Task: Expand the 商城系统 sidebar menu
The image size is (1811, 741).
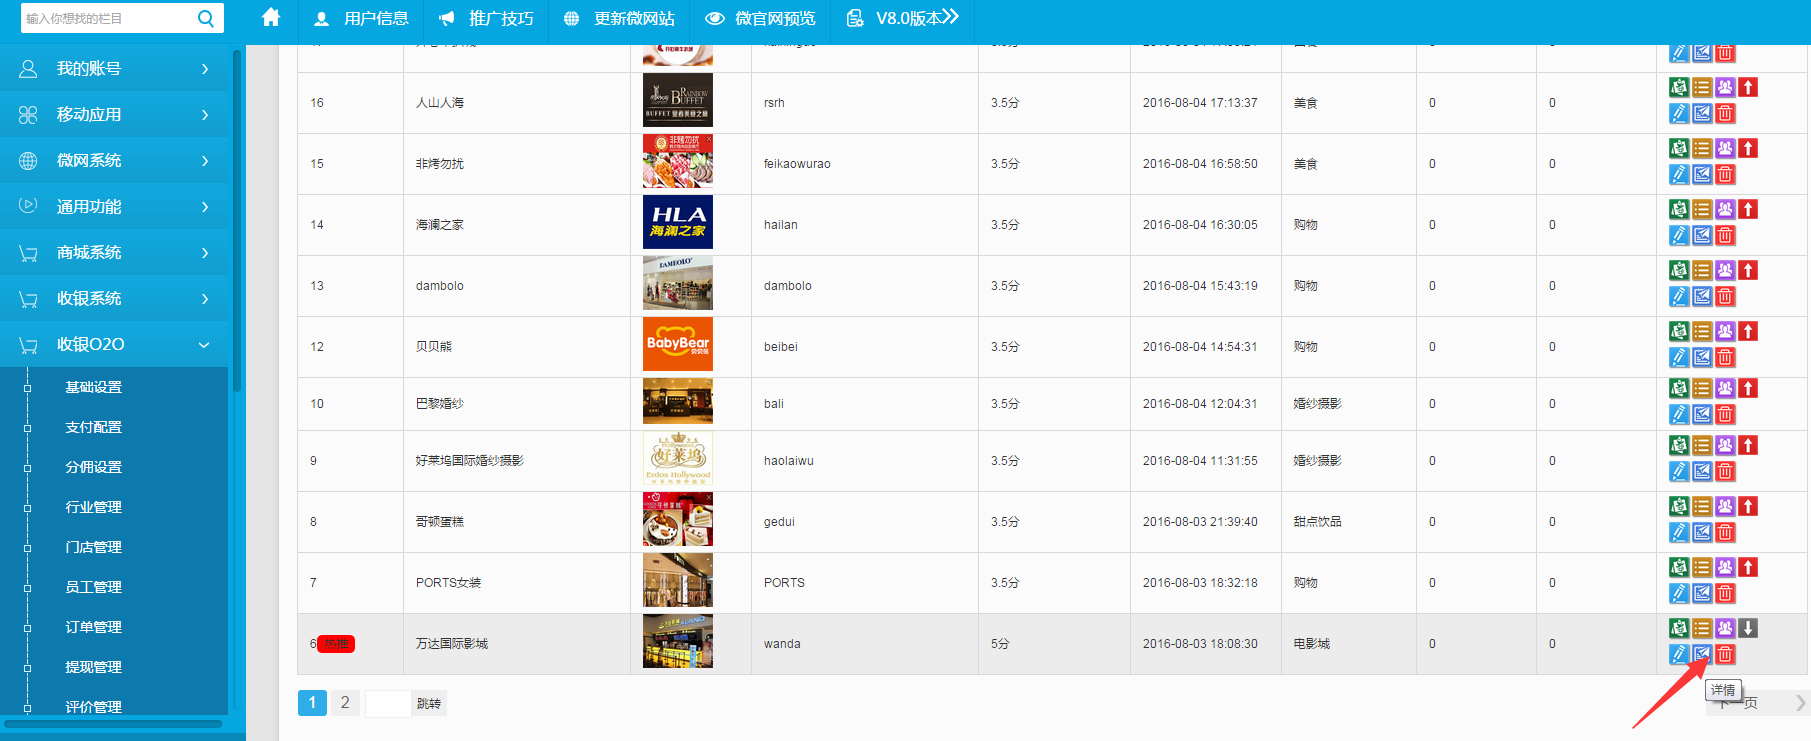Action: tap(114, 253)
